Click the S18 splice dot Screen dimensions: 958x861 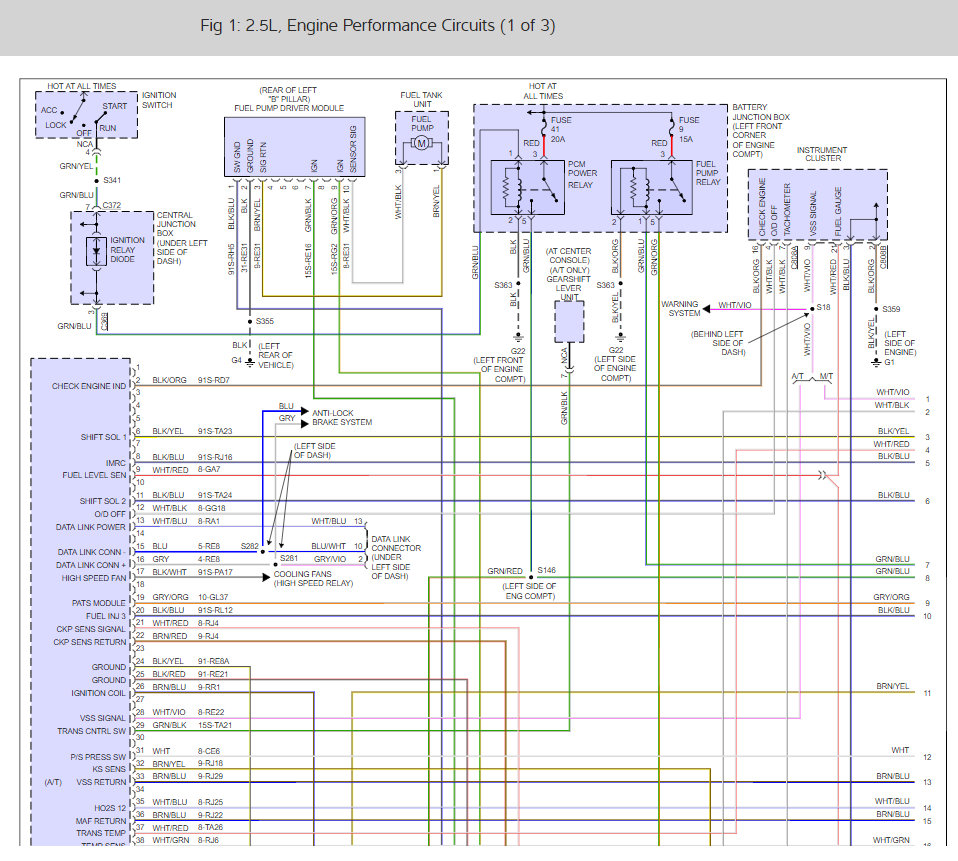[x=812, y=309]
